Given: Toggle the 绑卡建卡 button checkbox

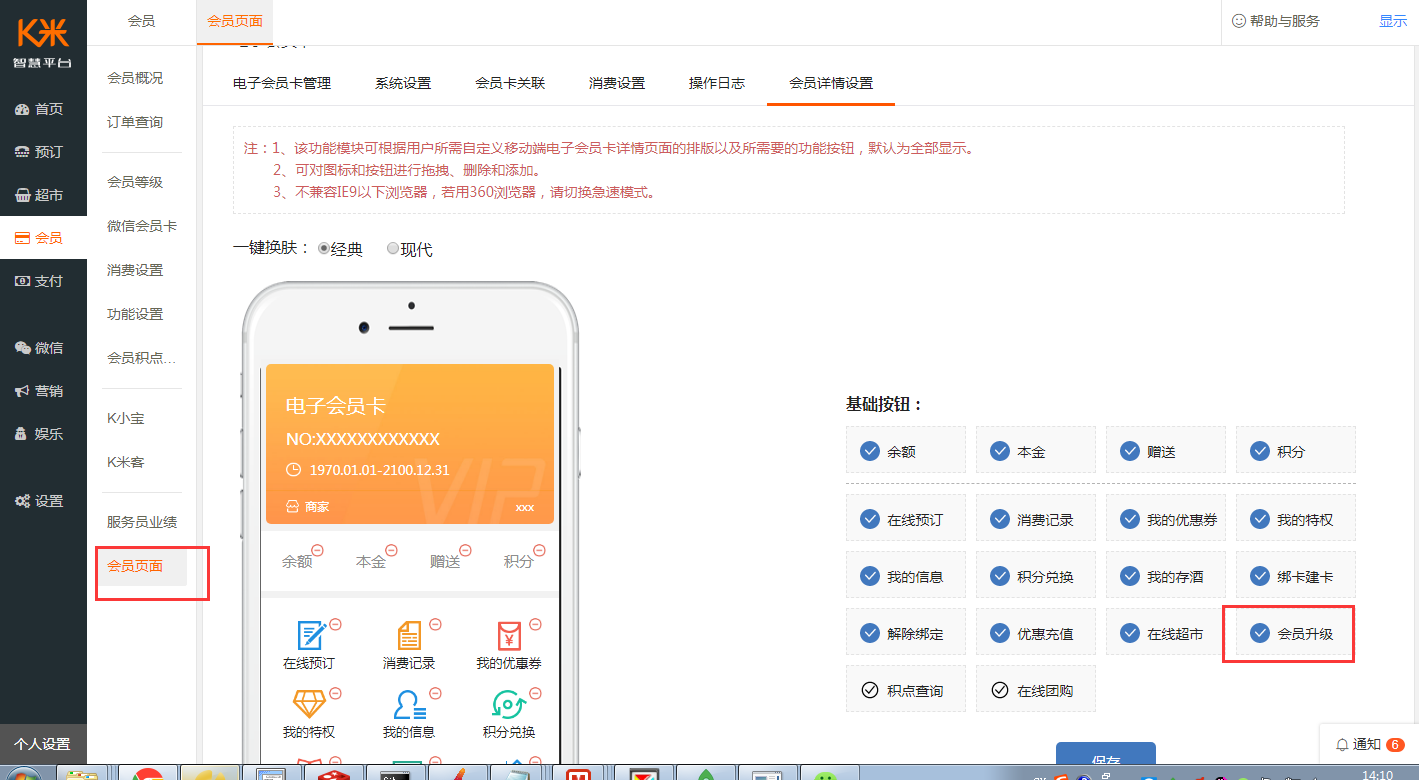Looking at the screenshot, I should pos(1259,576).
